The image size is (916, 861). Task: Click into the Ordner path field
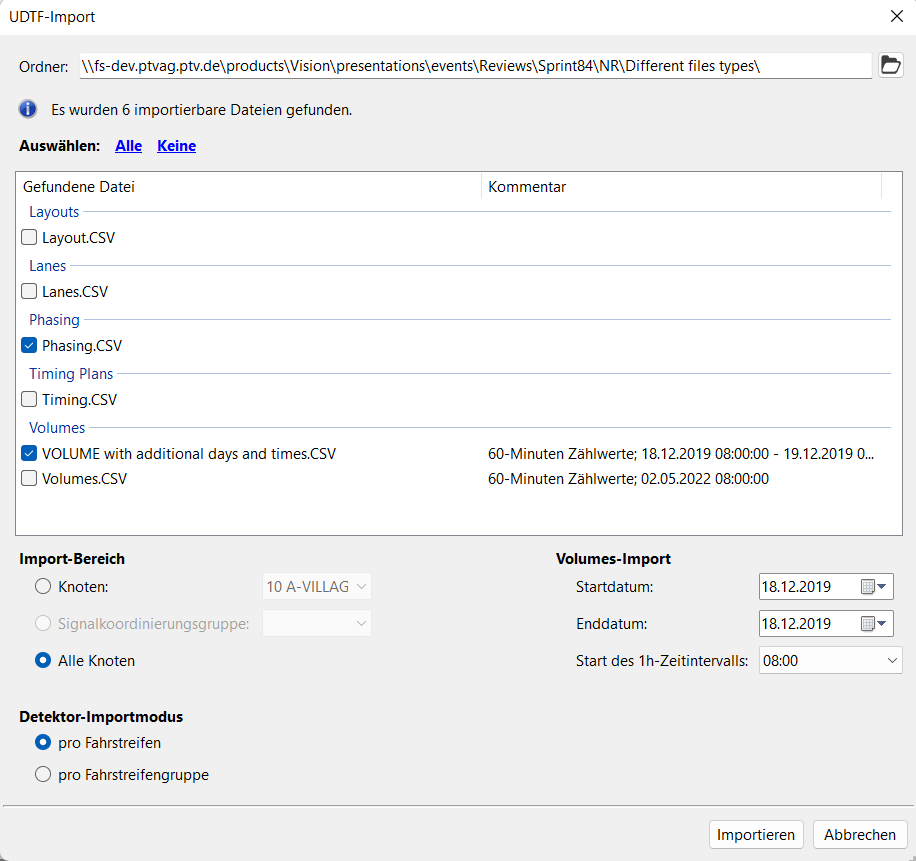474,66
